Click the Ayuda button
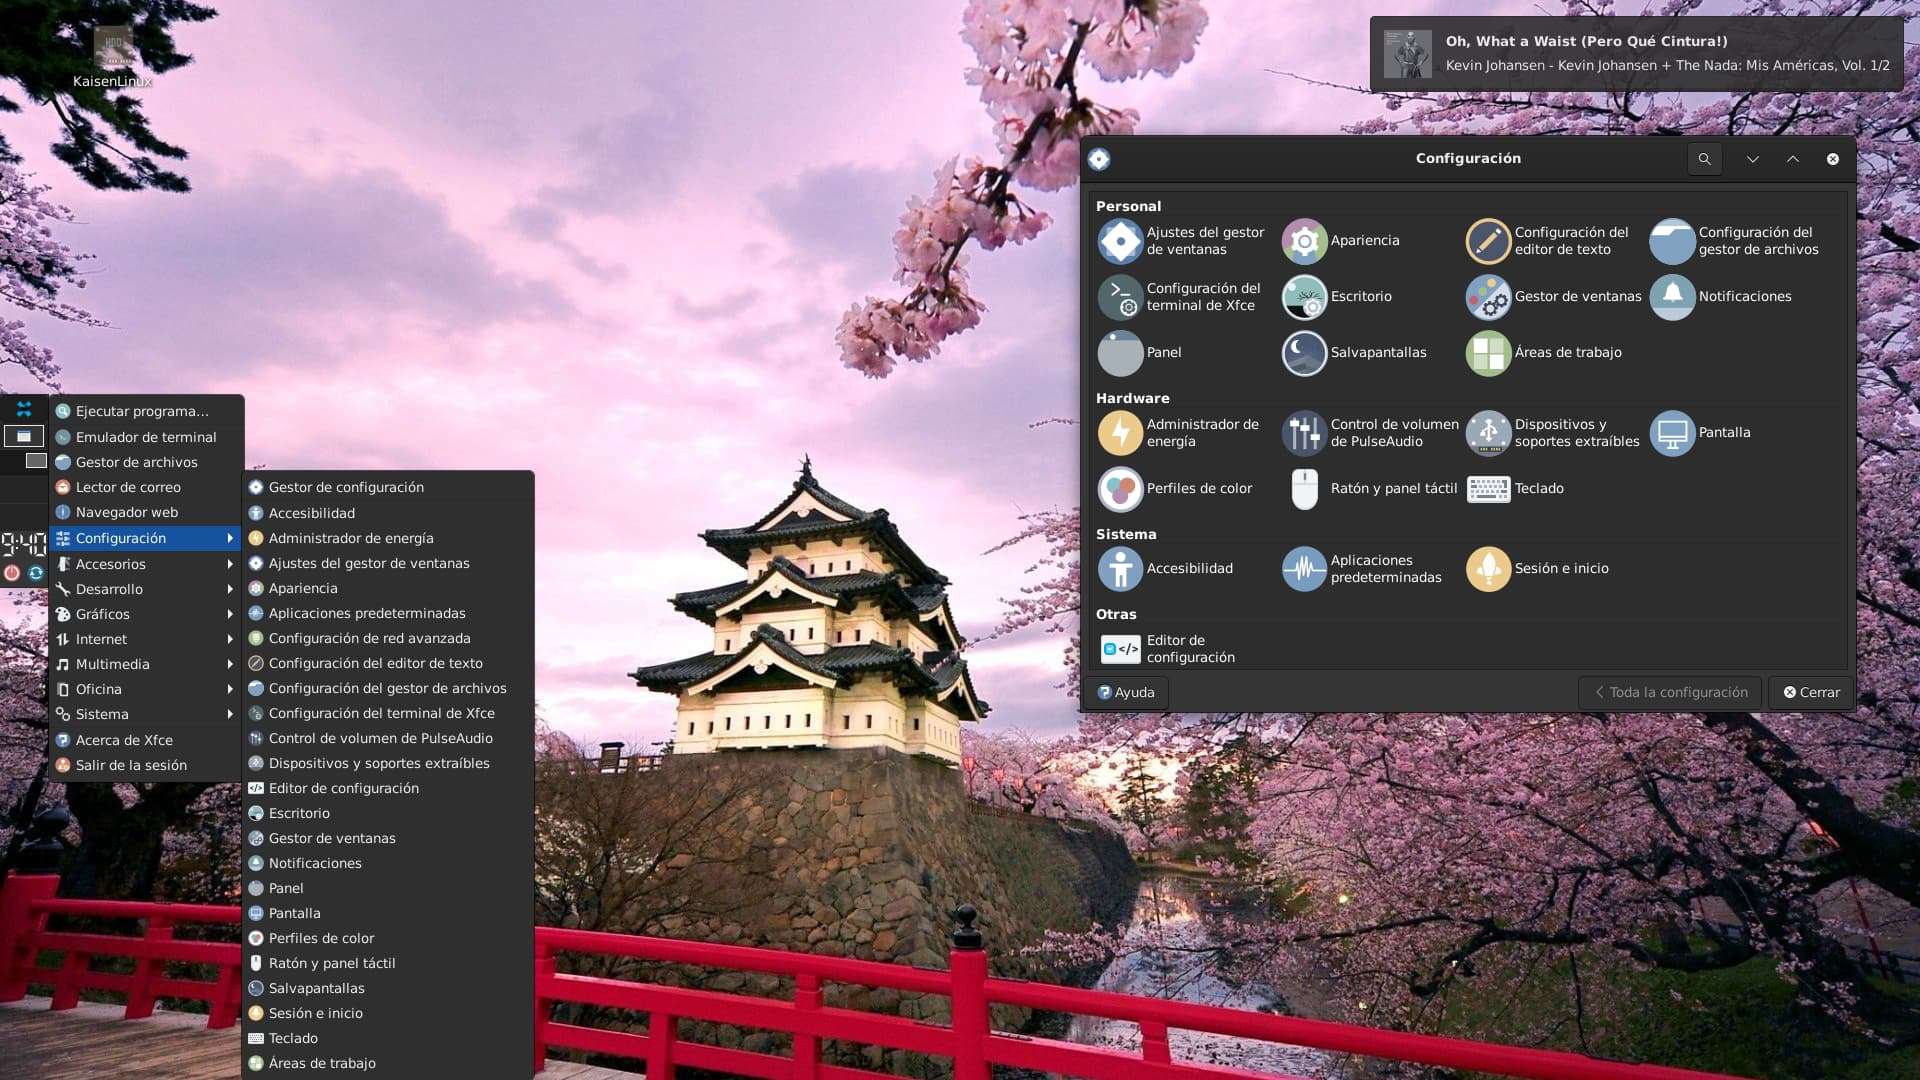 click(x=1126, y=692)
